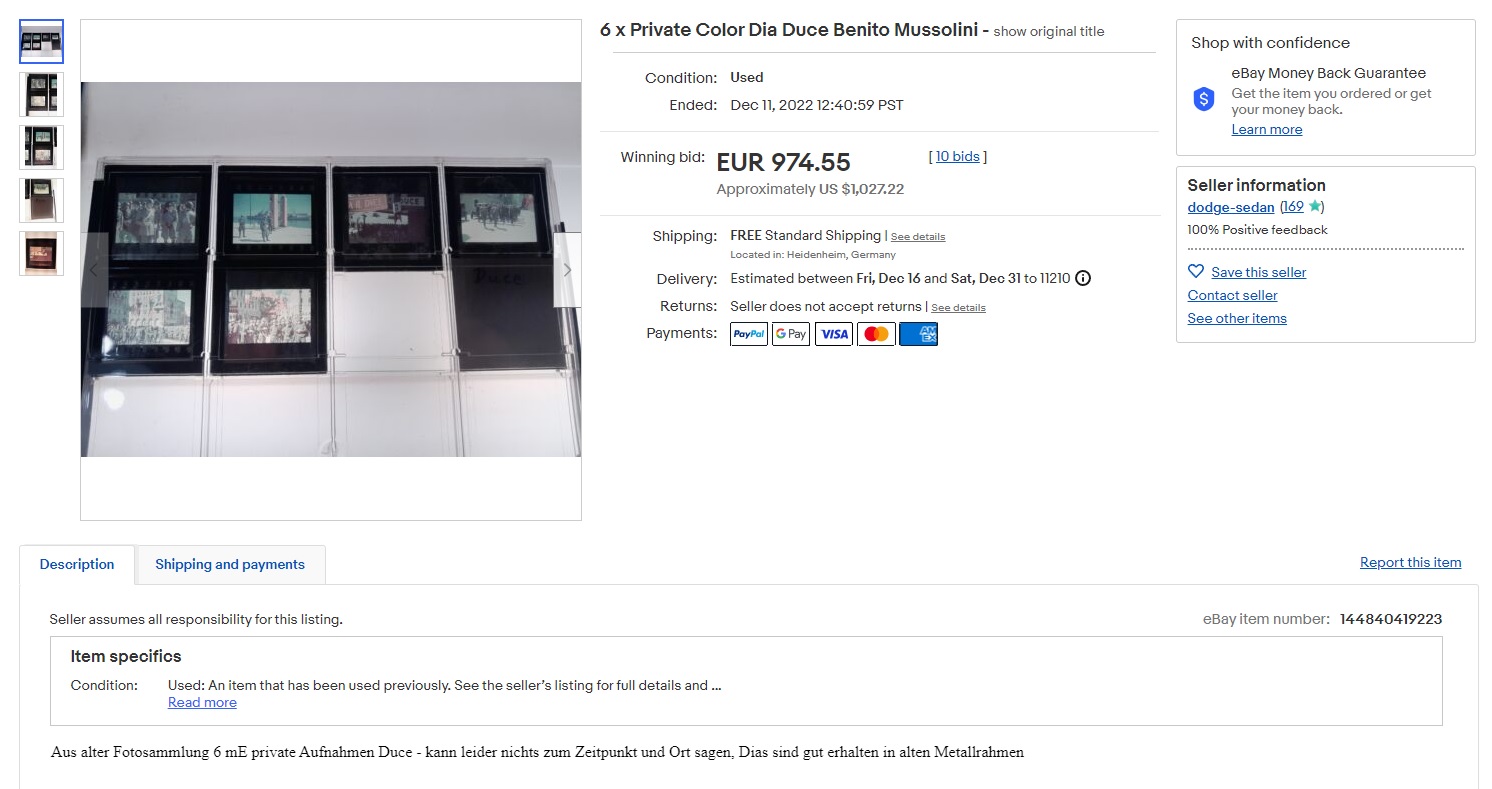The height and width of the screenshot is (789, 1492).
Task: Open the delivery estimate info icon
Action: coord(1083,278)
